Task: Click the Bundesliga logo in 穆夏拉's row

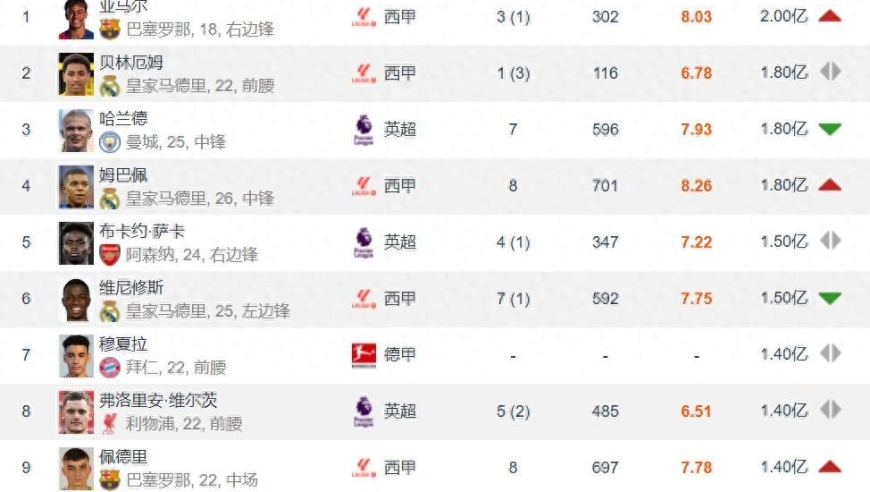Action: pyautogui.click(x=362, y=355)
